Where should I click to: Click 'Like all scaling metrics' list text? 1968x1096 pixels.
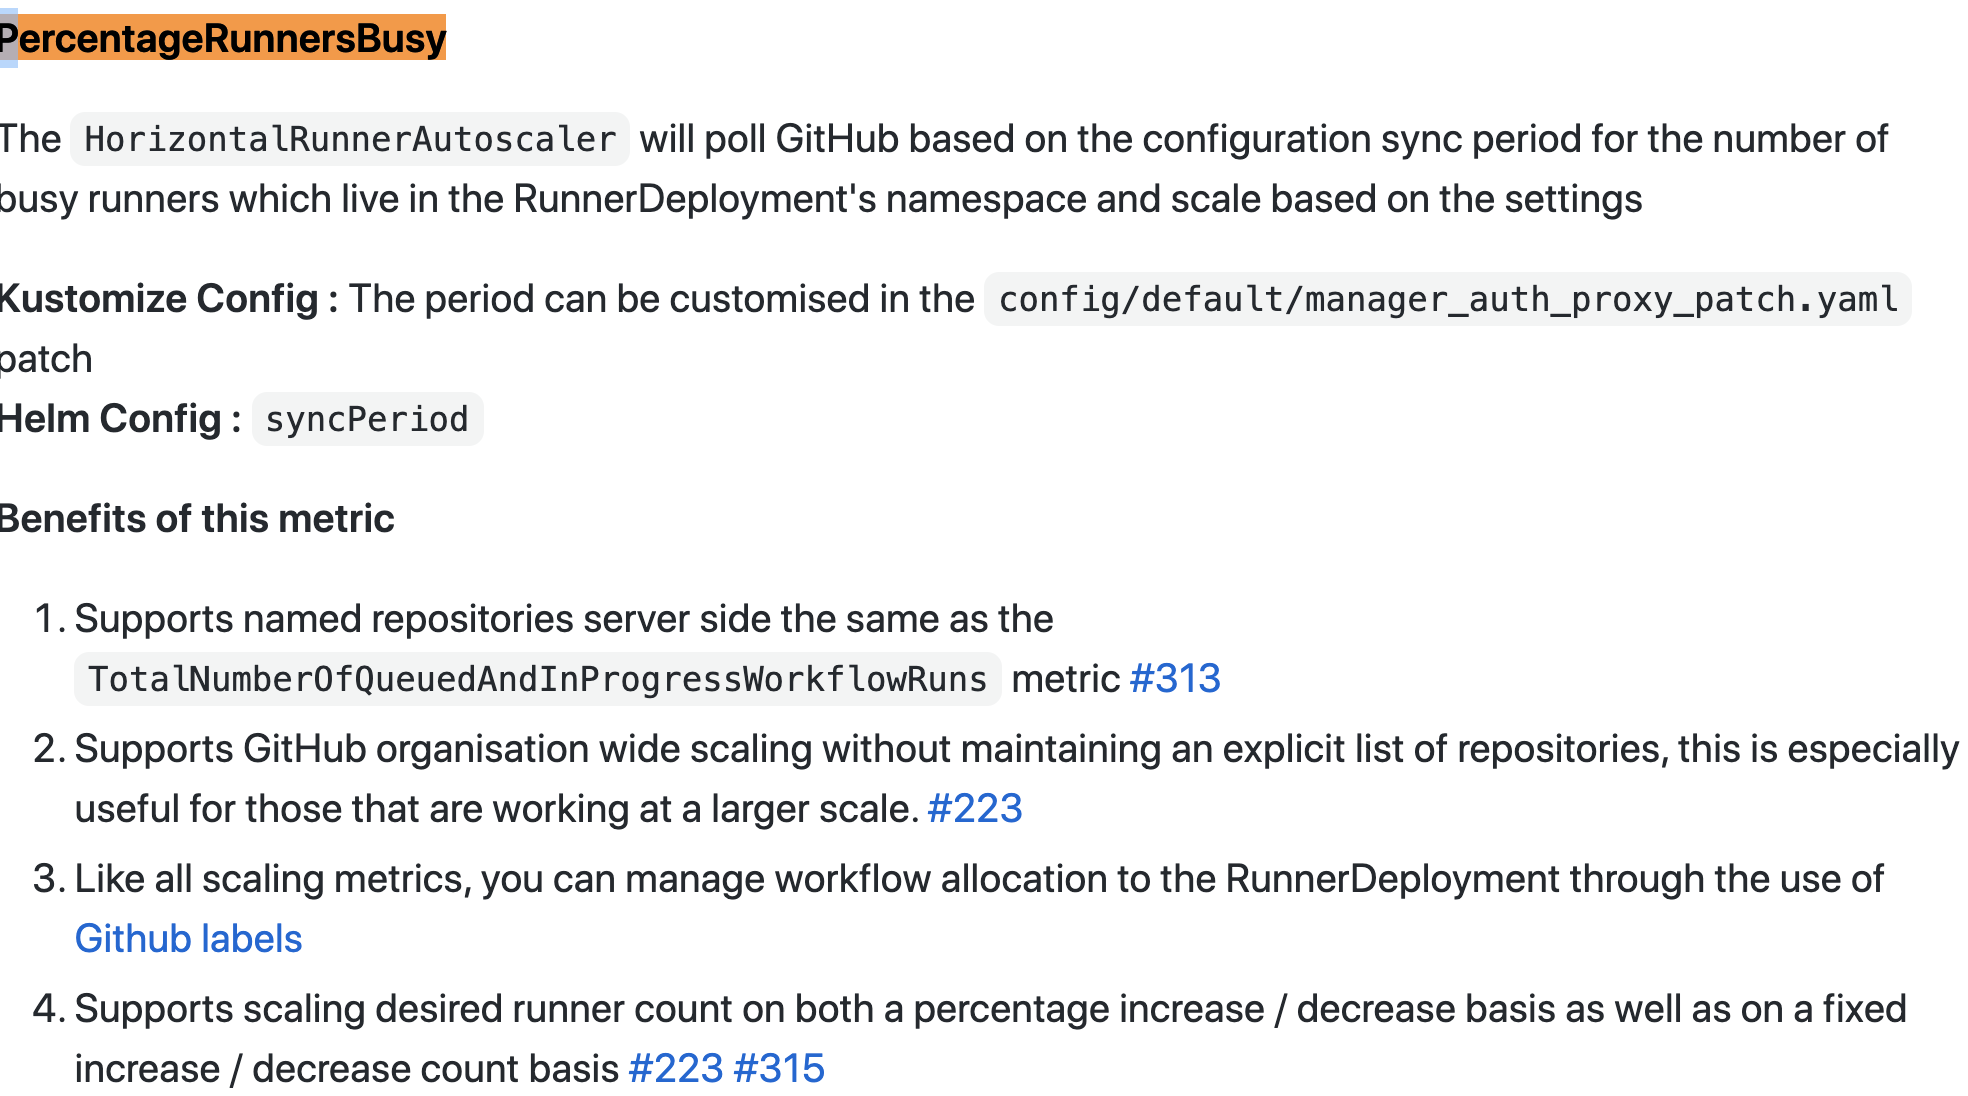[x=273, y=879]
